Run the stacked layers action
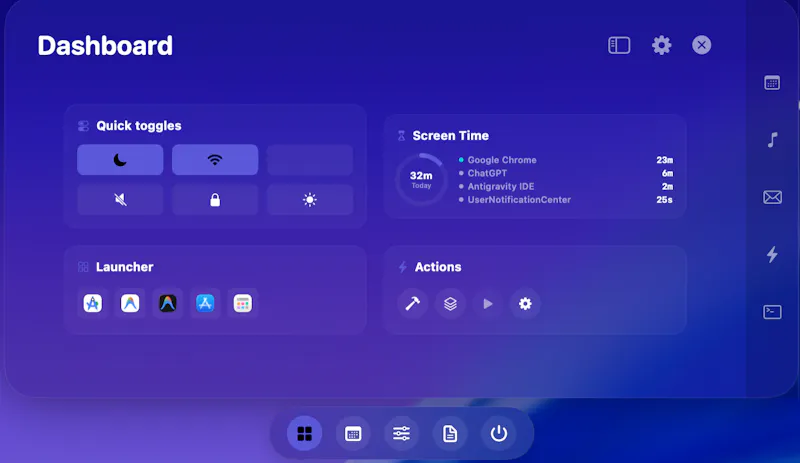800x463 pixels. coord(450,304)
